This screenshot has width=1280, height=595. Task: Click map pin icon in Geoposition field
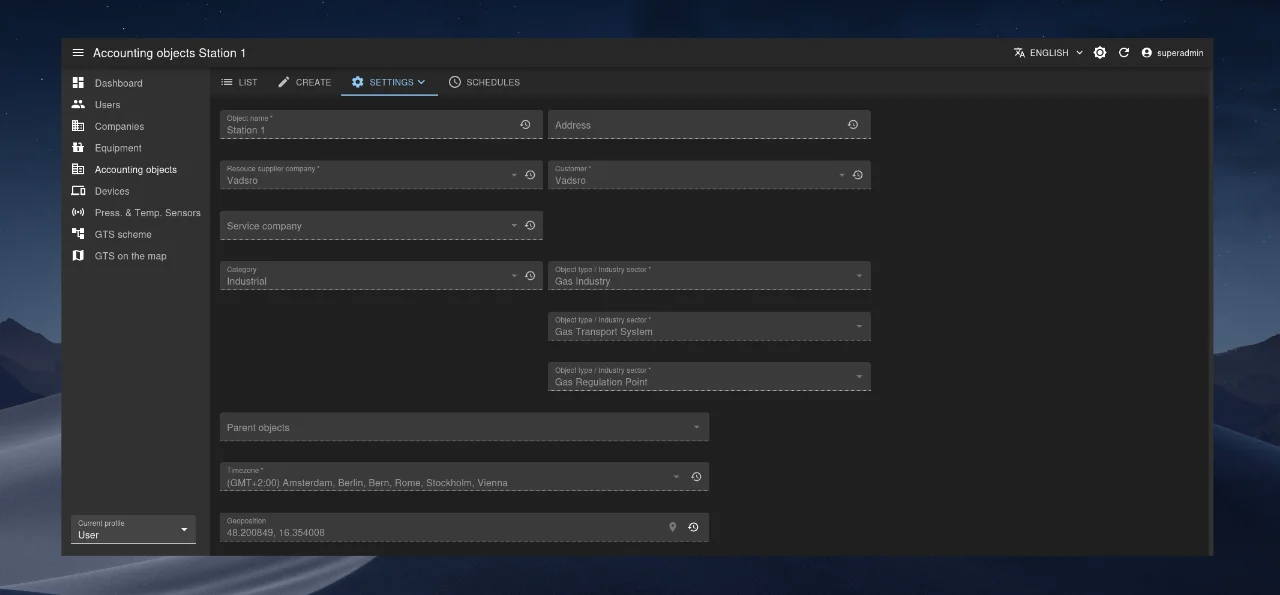pyautogui.click(x=673, y=527)
